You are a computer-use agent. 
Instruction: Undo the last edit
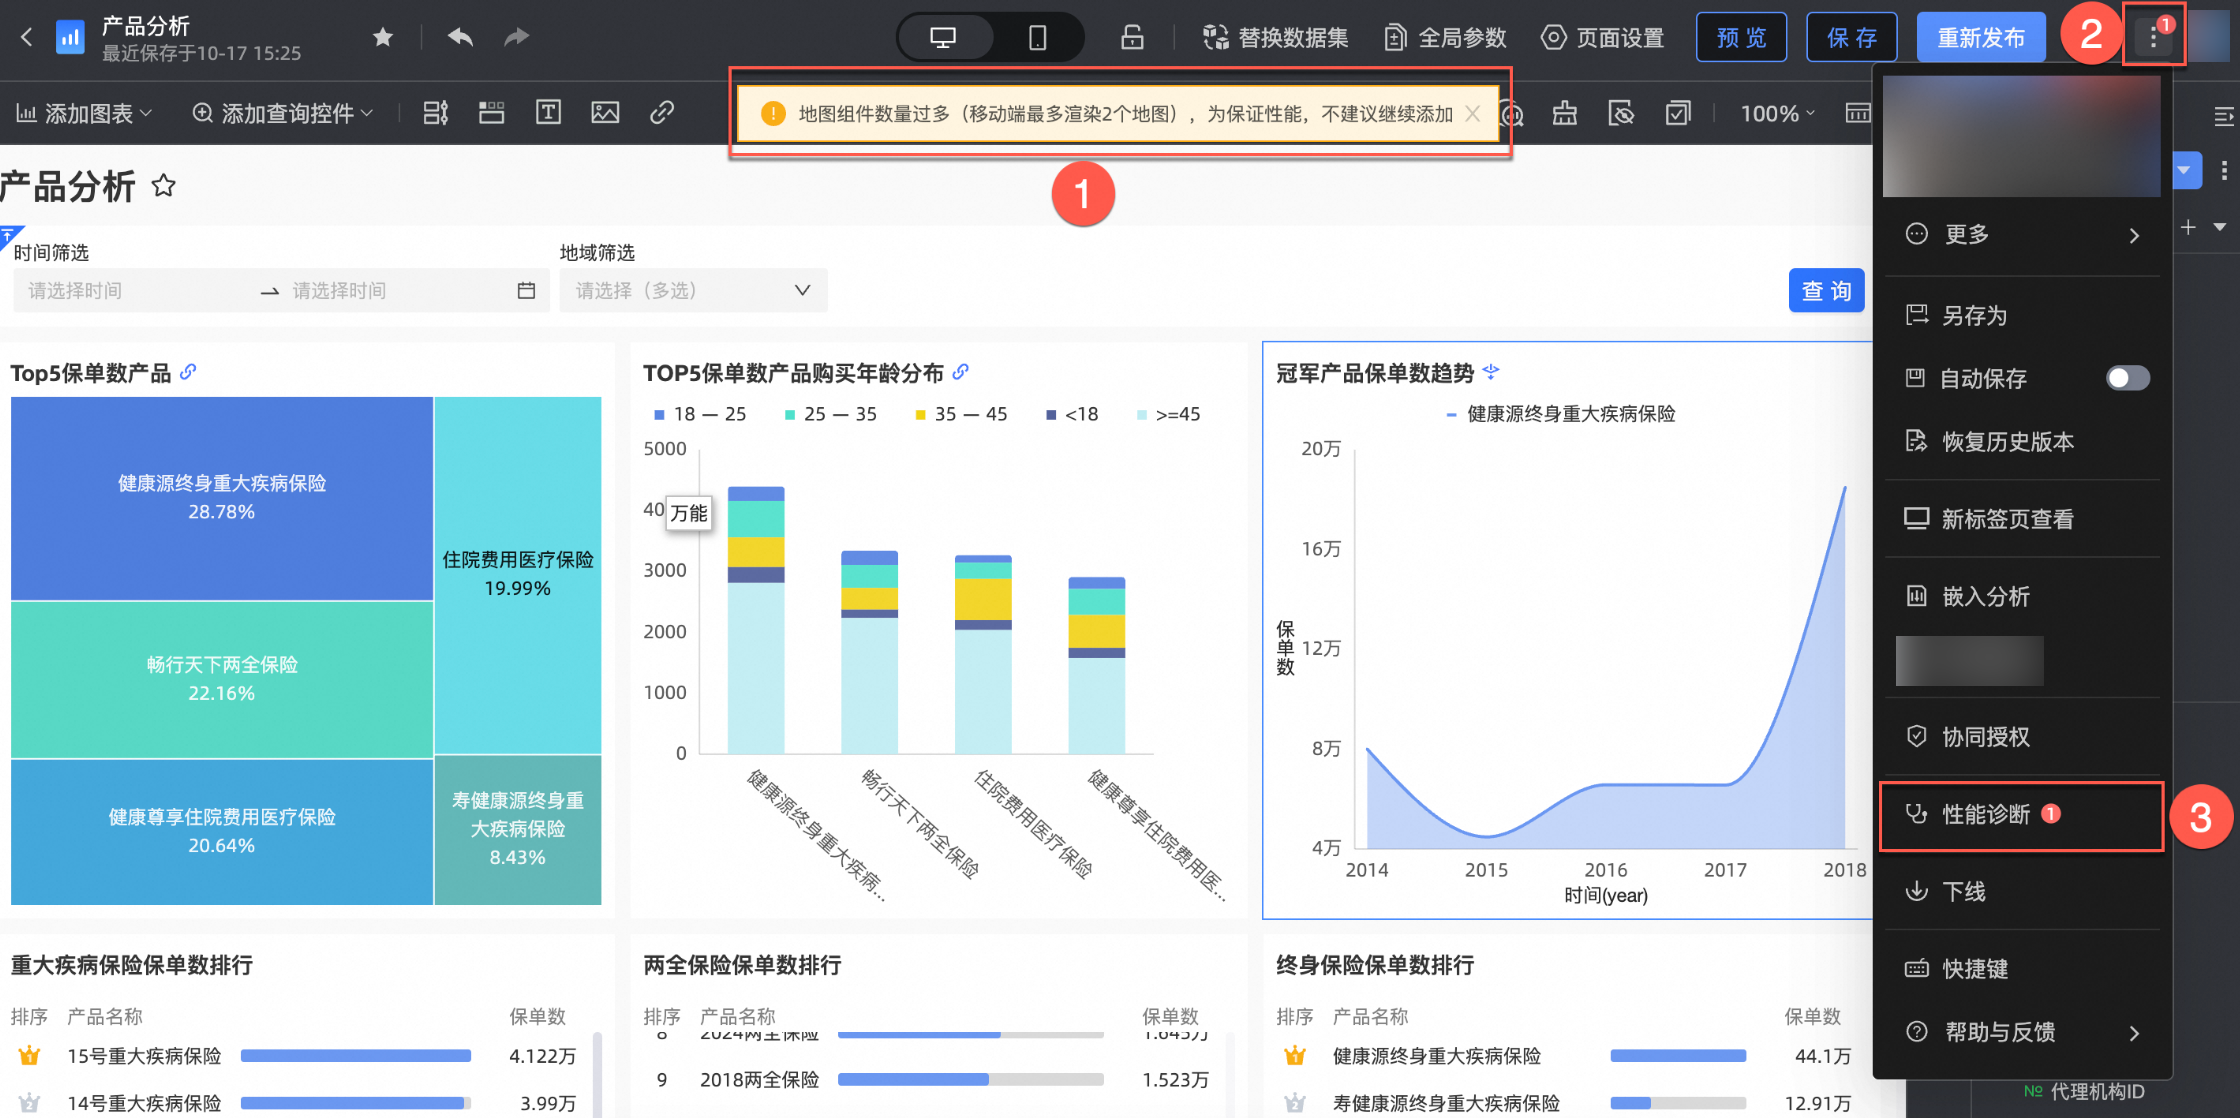click(x=460, y=37)
